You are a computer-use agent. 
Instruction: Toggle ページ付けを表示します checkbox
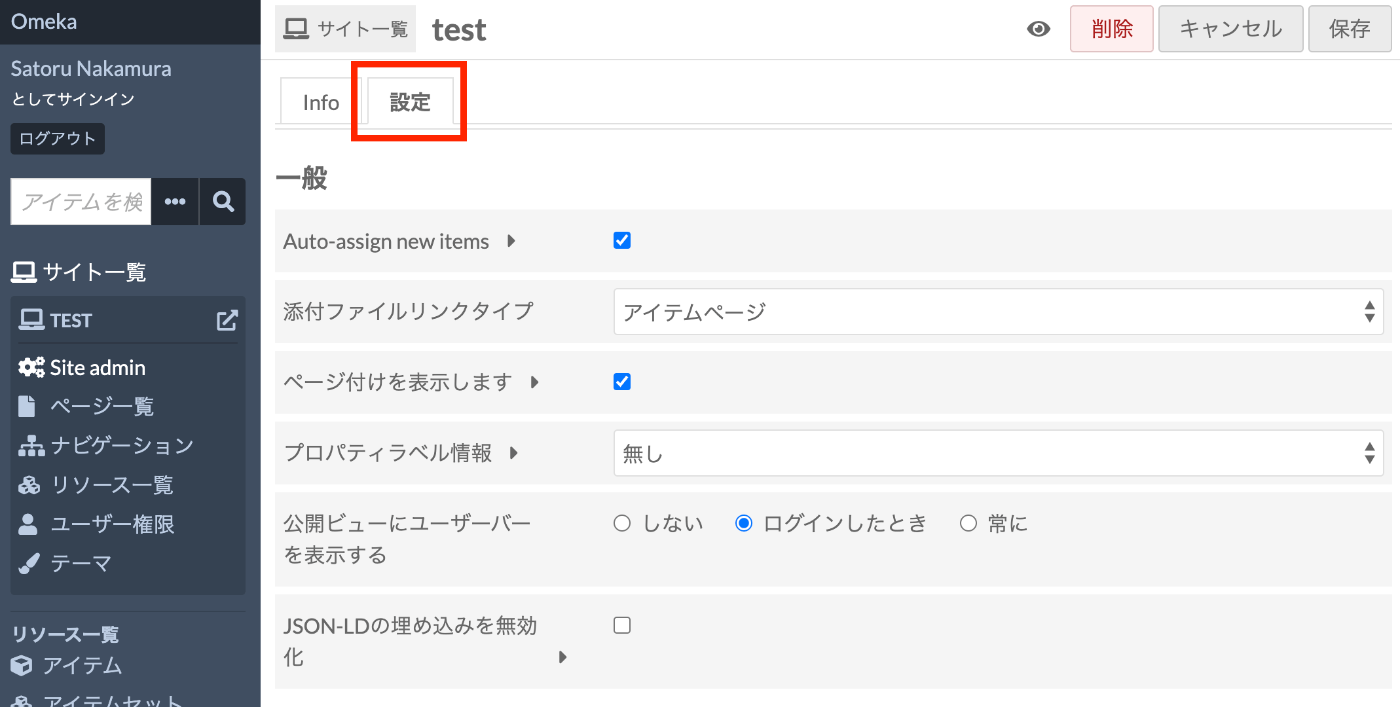coord(622,381)
